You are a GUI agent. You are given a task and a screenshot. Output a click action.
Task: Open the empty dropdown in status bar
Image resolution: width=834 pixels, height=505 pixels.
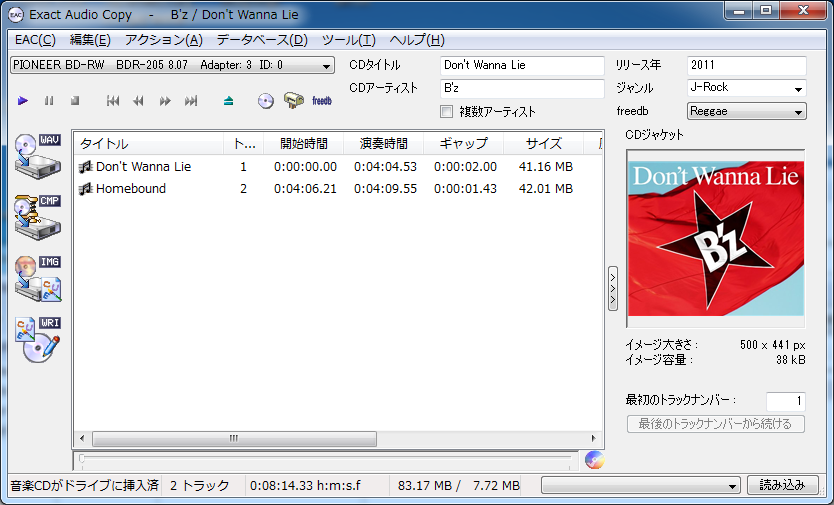(x=641, y=485)
